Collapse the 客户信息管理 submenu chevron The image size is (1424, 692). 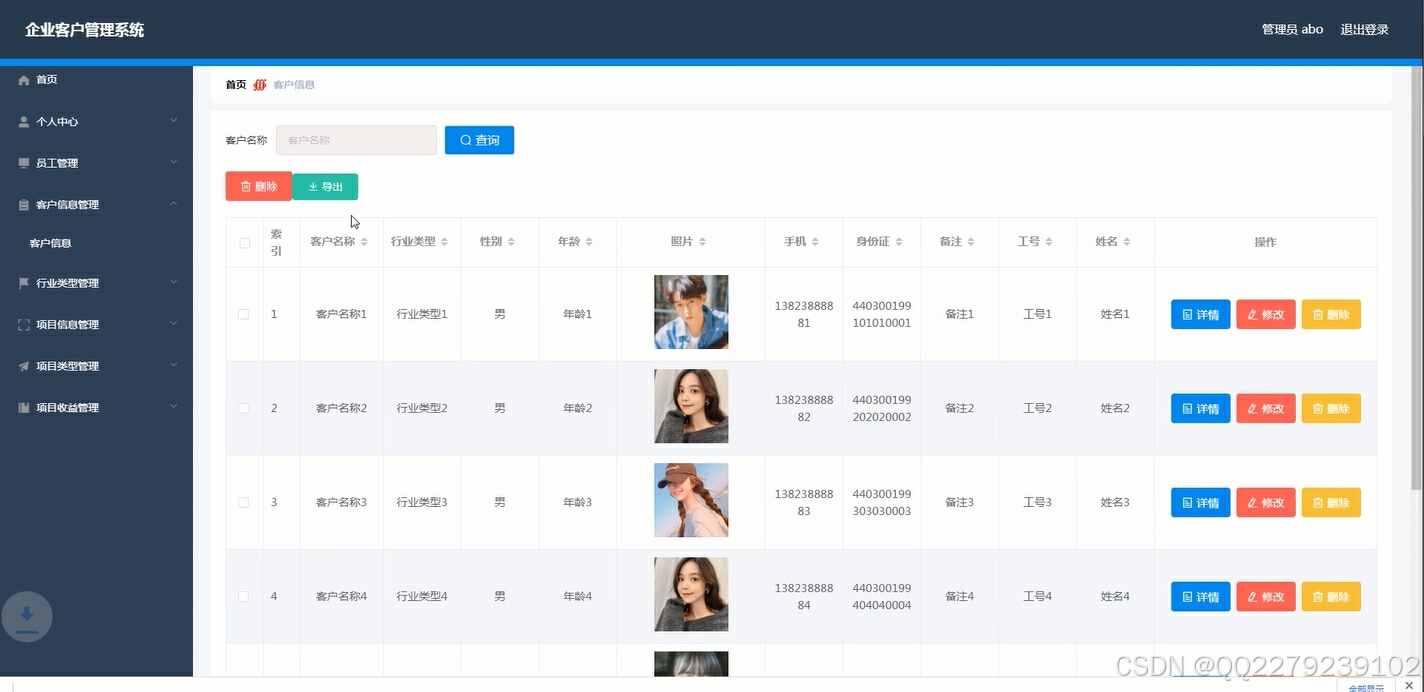click(174, 204)
